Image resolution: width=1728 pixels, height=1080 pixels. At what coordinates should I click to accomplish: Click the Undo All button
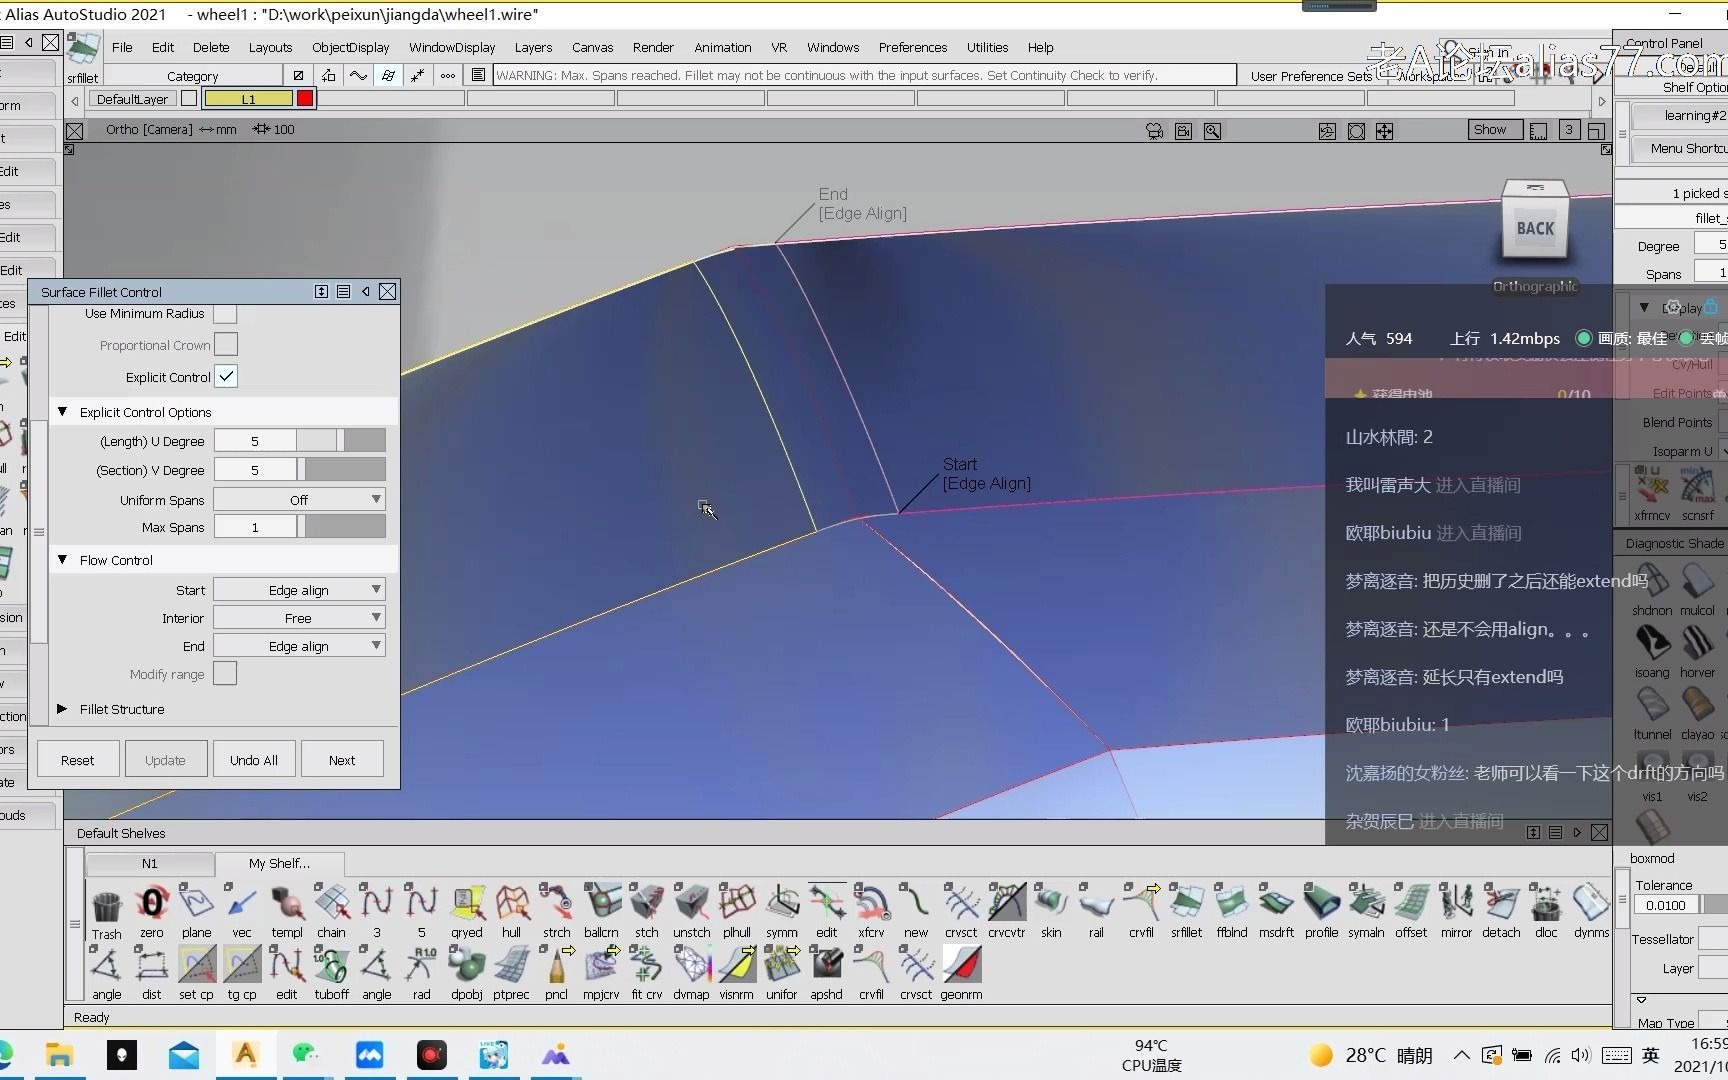tap(254, 760)
